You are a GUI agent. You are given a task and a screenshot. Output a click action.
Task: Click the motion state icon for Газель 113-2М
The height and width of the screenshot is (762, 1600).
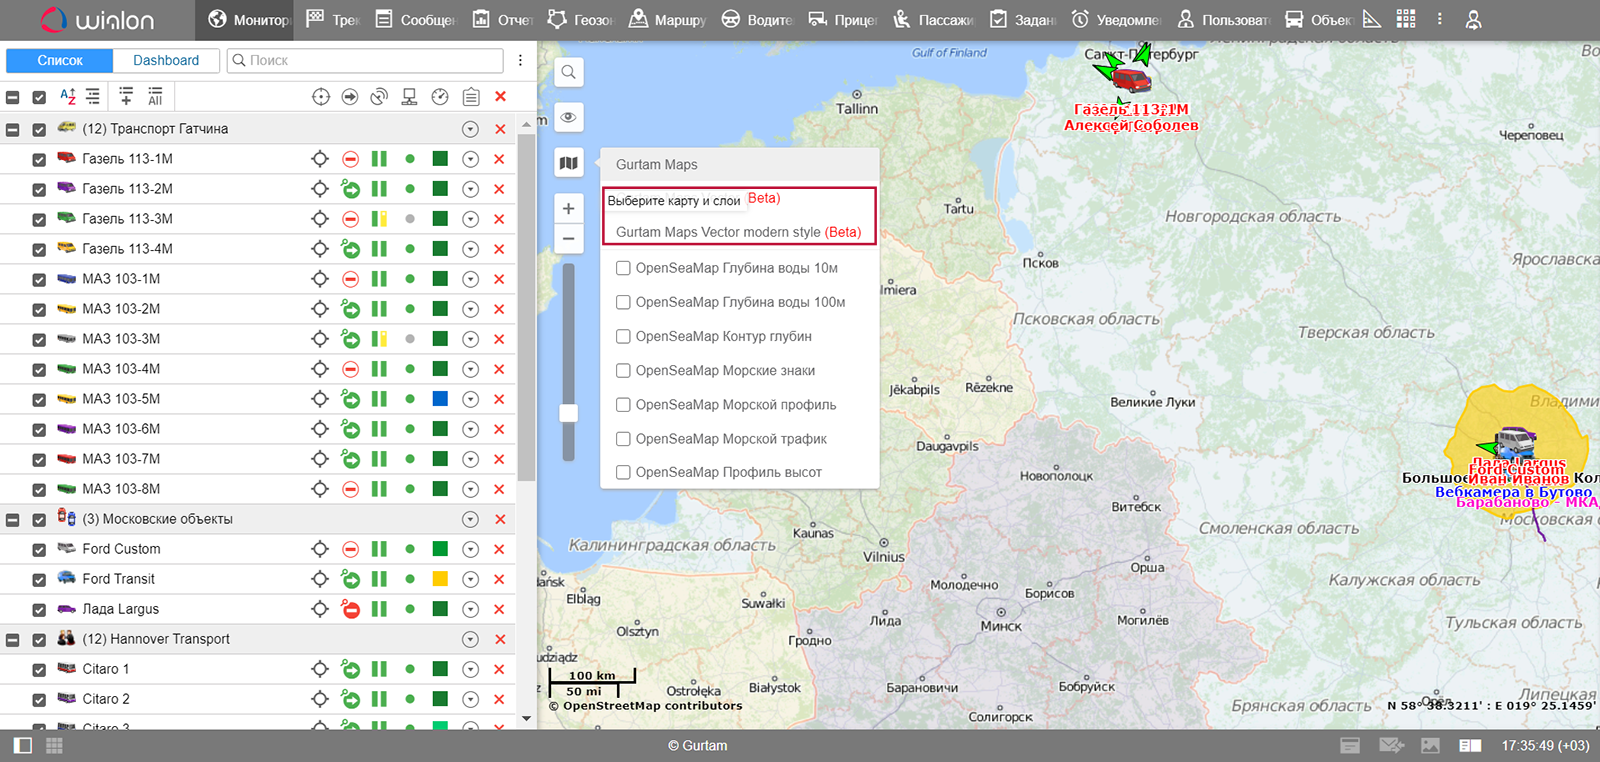[x=350, y=189]
